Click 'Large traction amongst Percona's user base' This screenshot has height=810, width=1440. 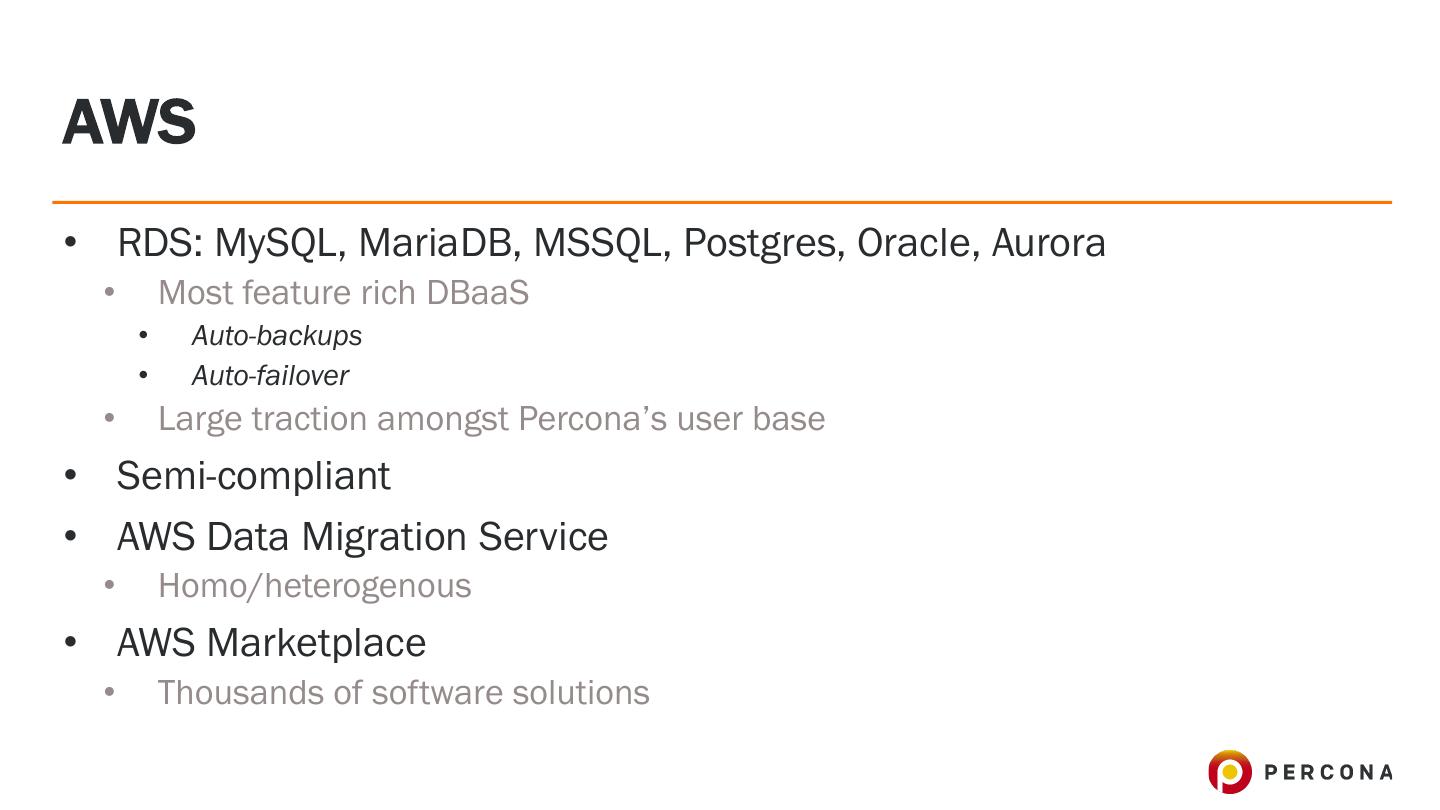click(x=491, y=418)
